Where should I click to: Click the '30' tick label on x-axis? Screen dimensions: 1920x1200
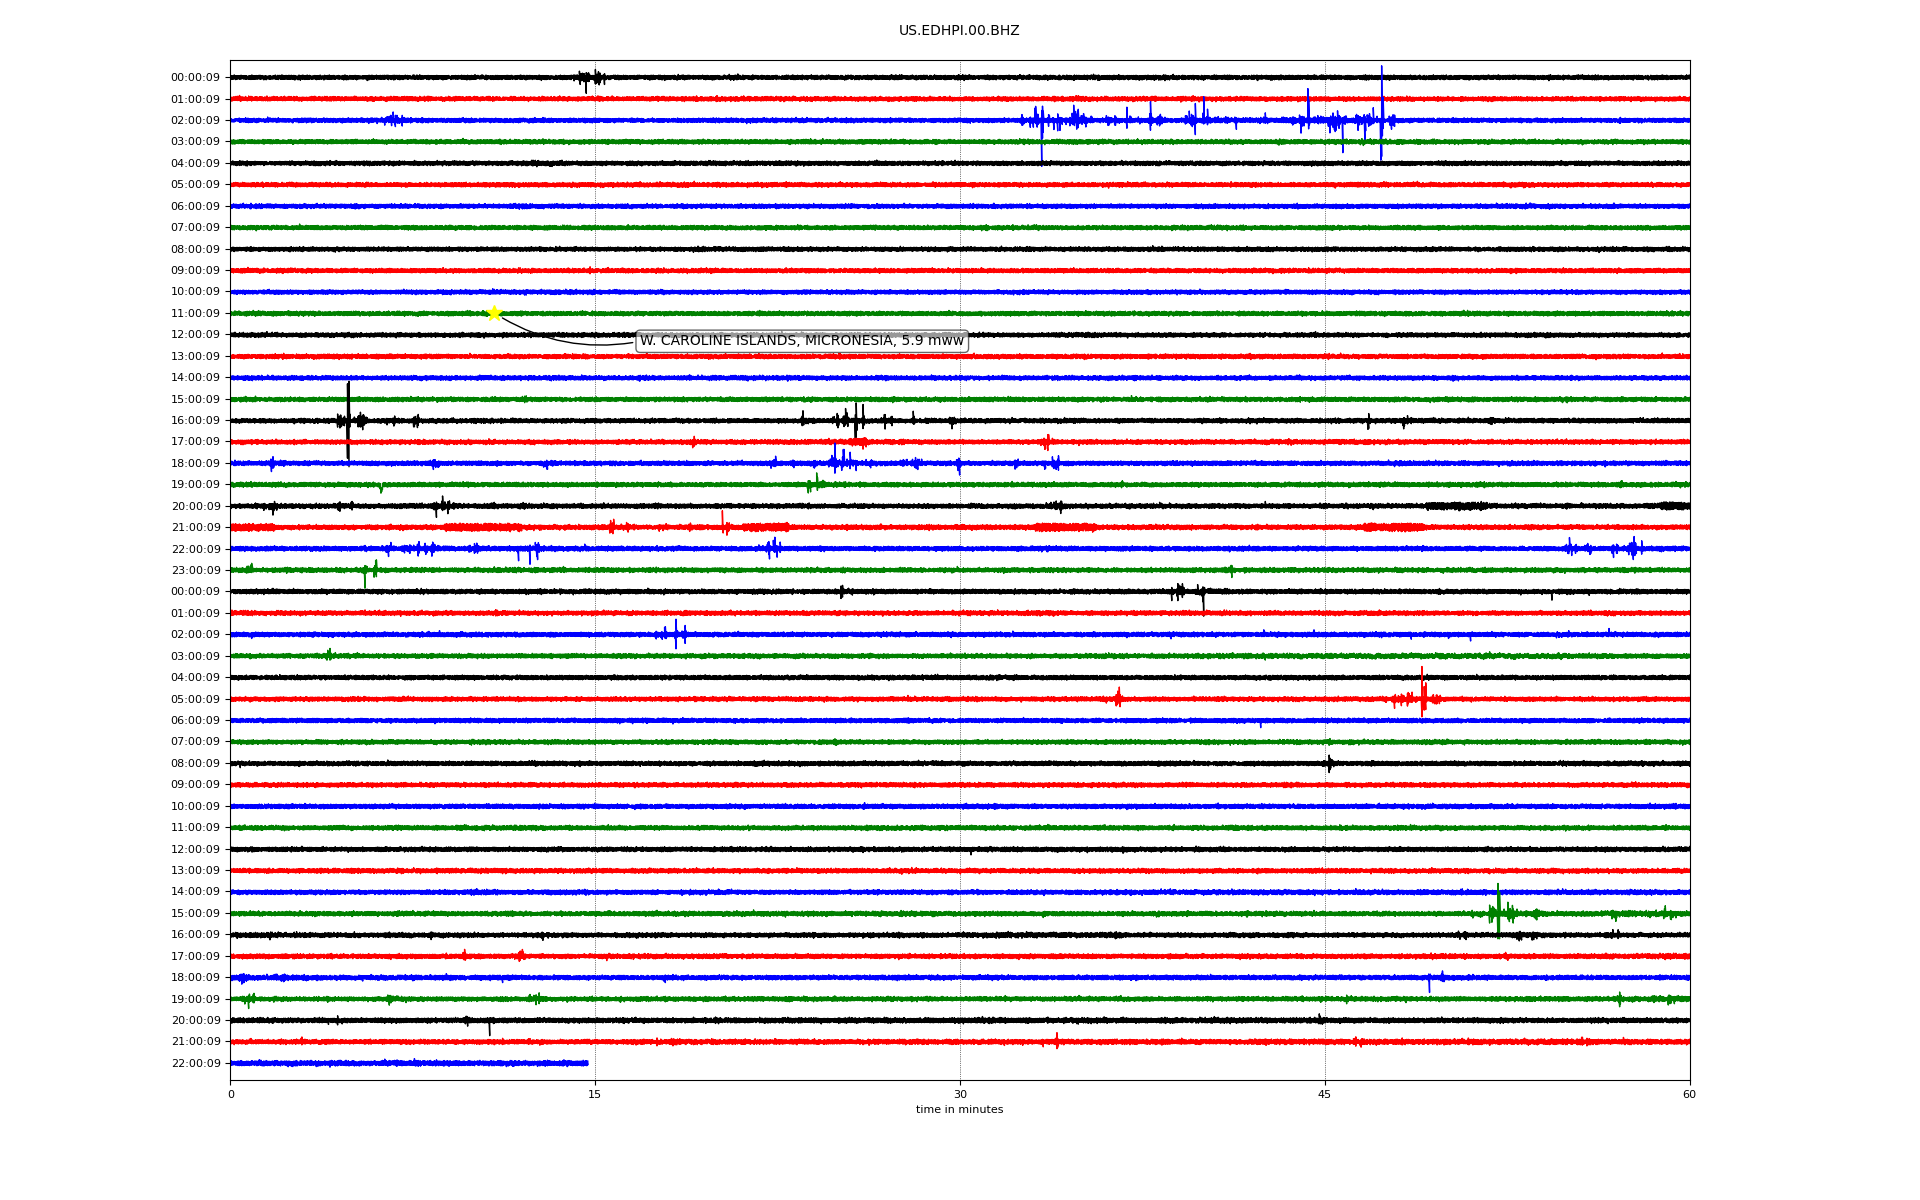960,1094
